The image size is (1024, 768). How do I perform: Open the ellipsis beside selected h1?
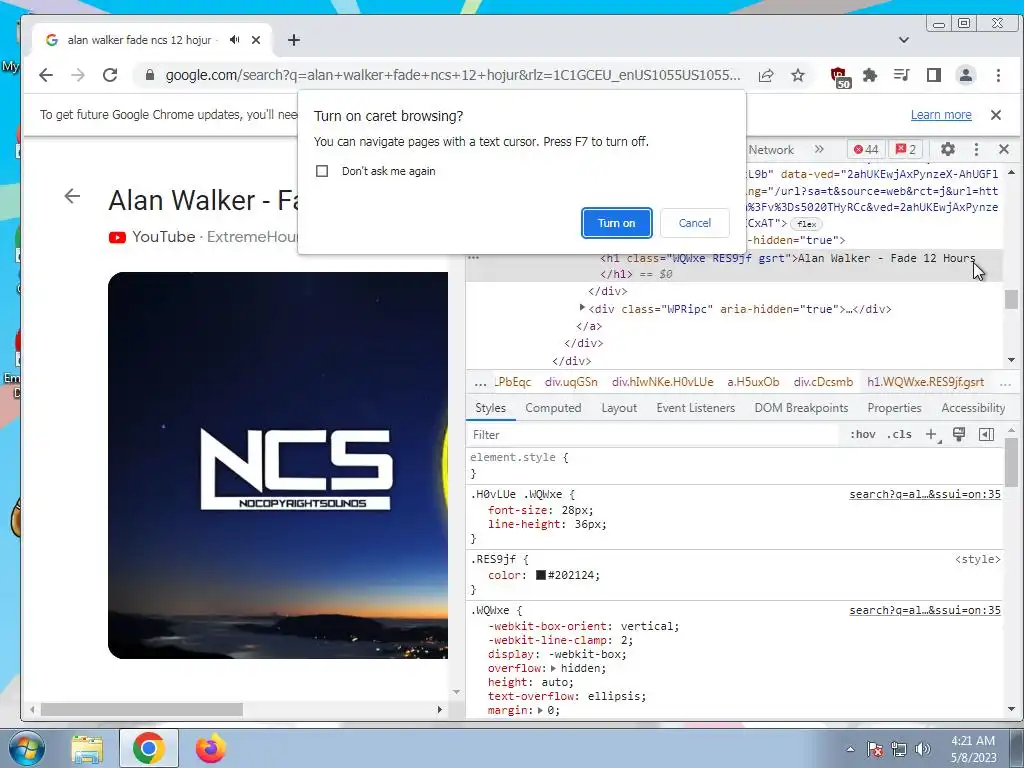[473, 258]
